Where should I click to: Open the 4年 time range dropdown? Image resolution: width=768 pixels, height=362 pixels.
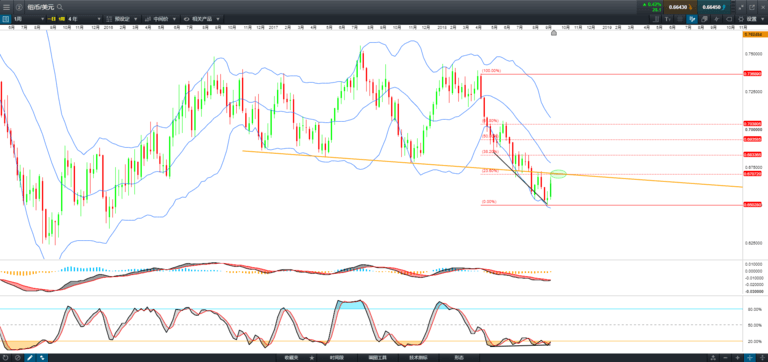click(x=84, y=19)
